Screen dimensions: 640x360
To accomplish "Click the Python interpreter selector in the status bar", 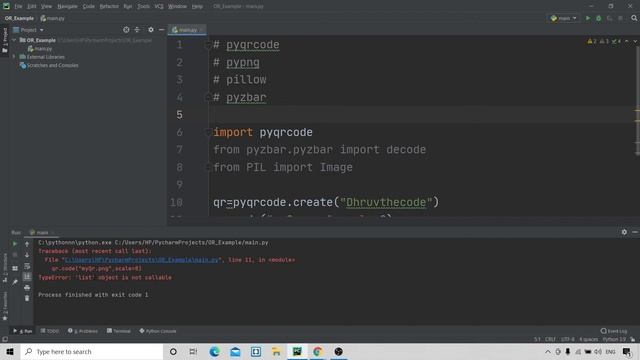I will (614, 339).
